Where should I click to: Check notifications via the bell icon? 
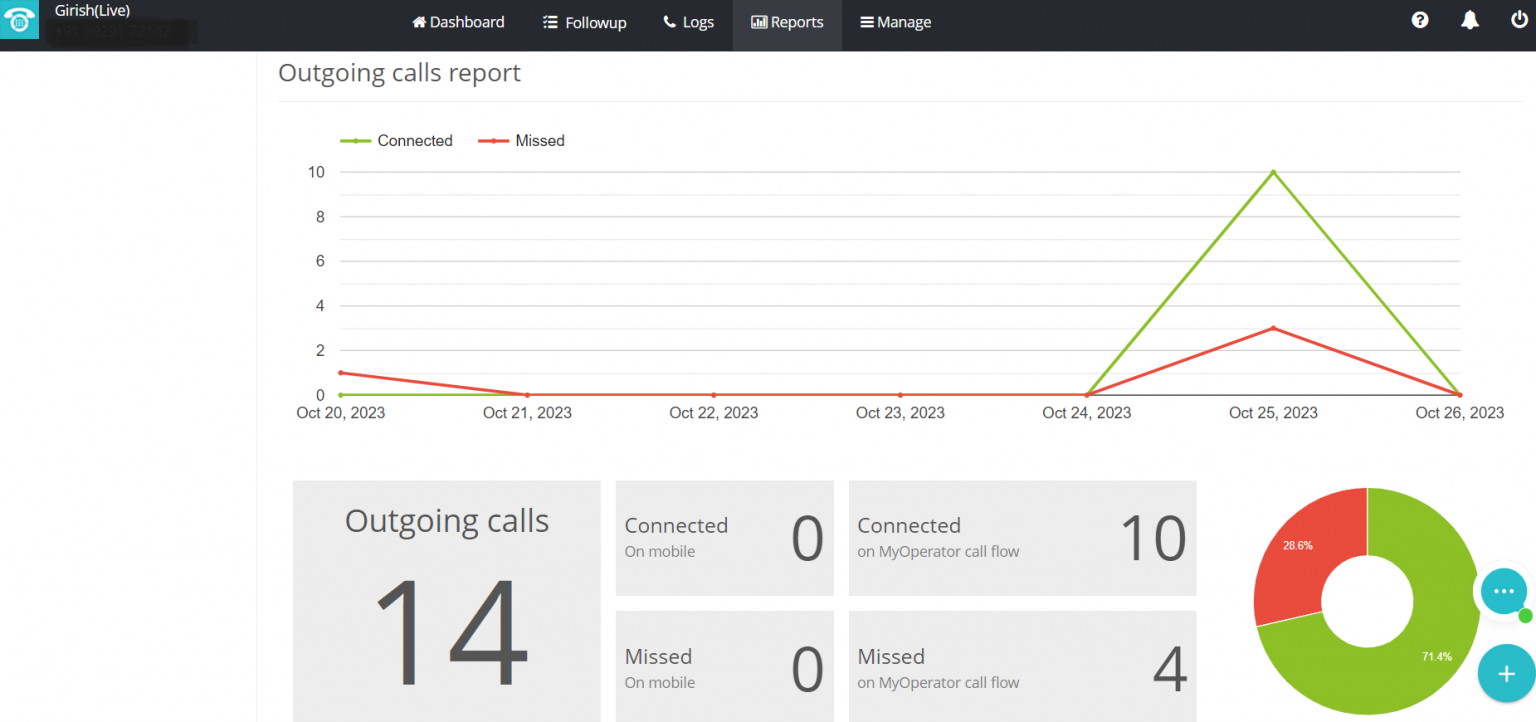pyautogui.click(x=1469, y=20)
